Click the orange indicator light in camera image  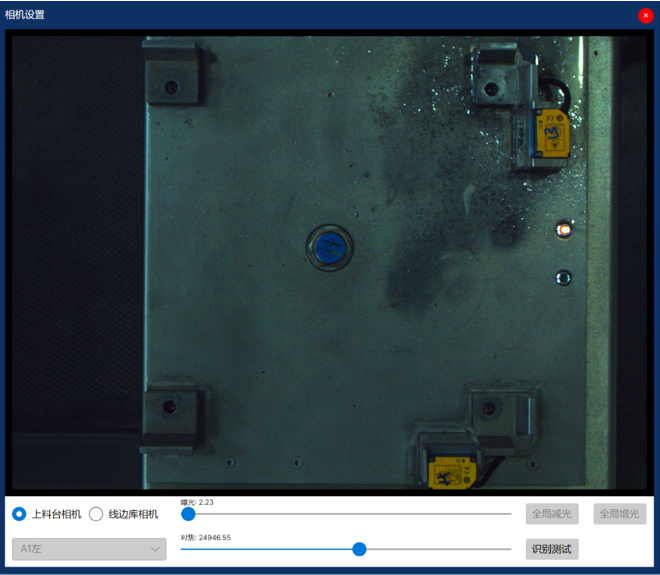point(564,229)
